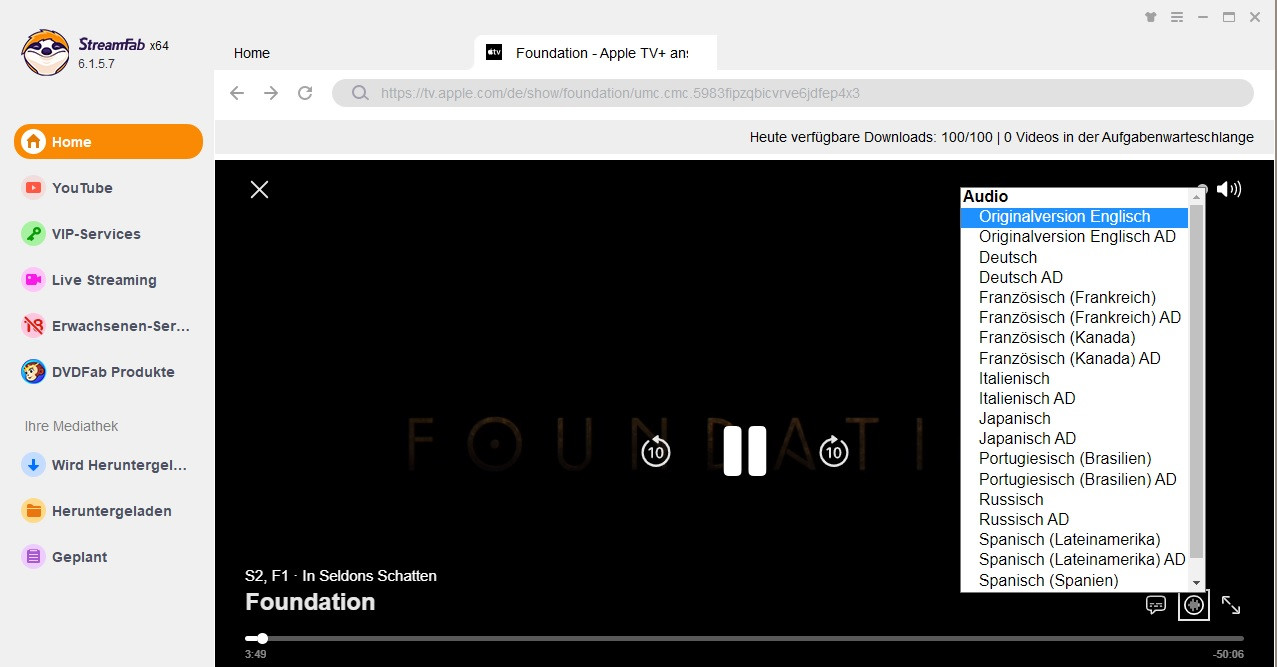The width and height of the screenshot is (1277, 667).
Task: Click the Geplant list icon
Action: tap(34, 557)
